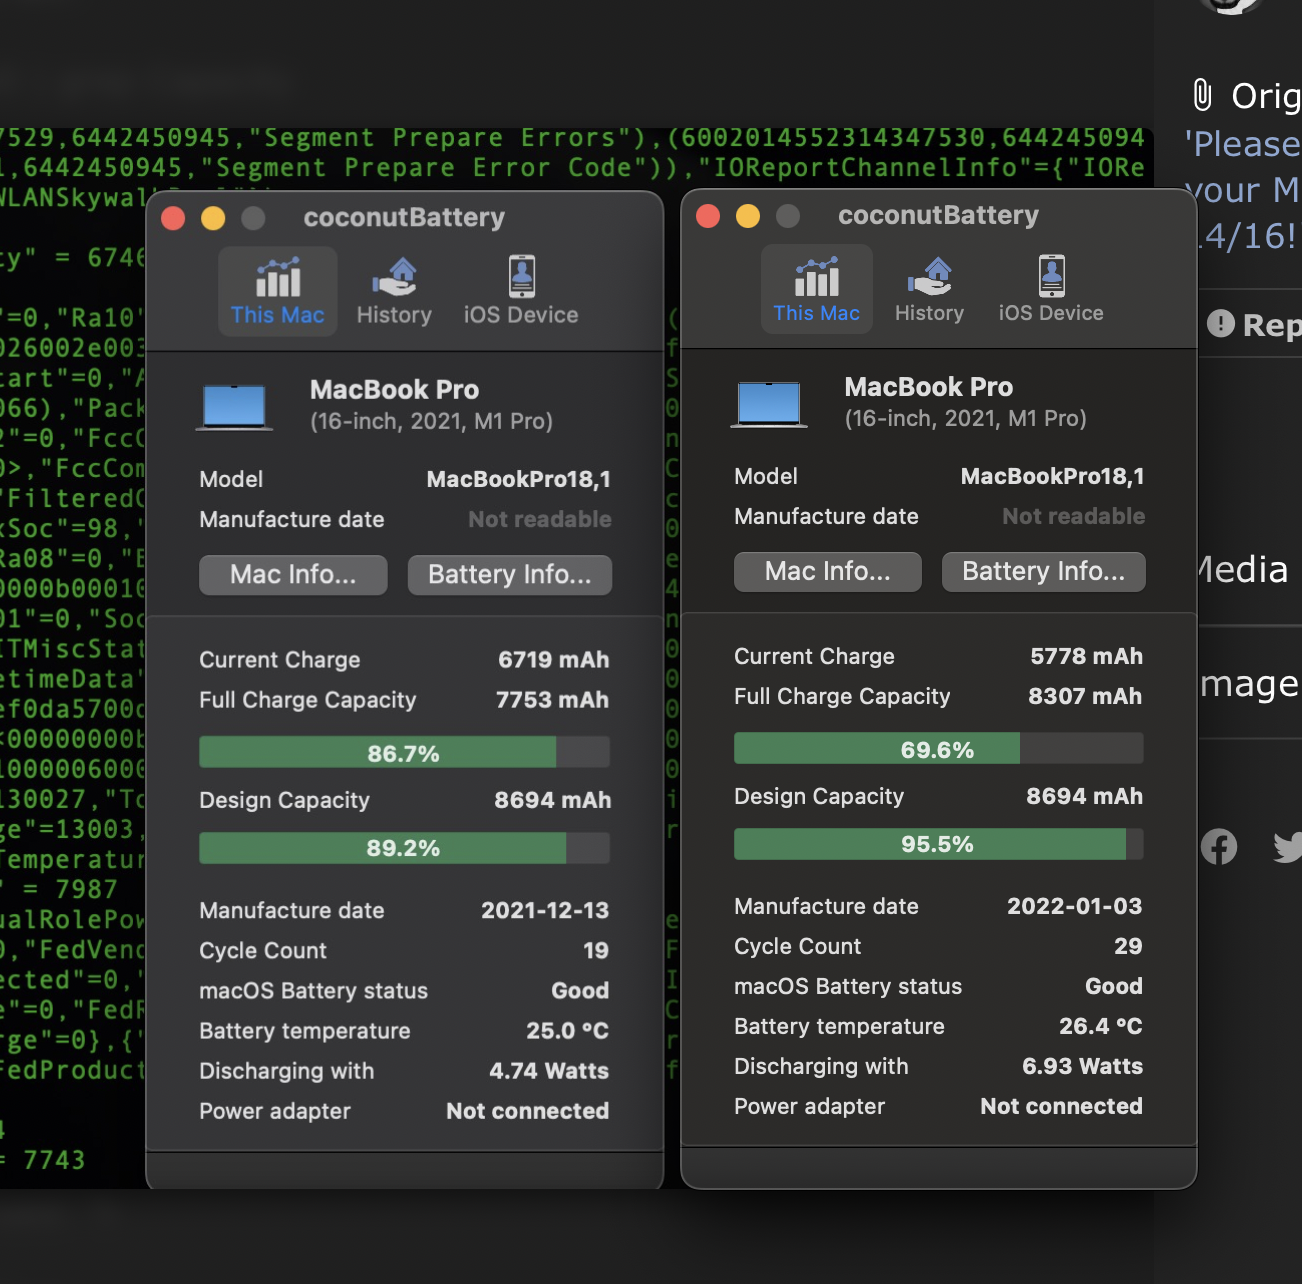
Task: Click Battery Info button in left window
Action: pyautogui.click(x=510, y=575)
